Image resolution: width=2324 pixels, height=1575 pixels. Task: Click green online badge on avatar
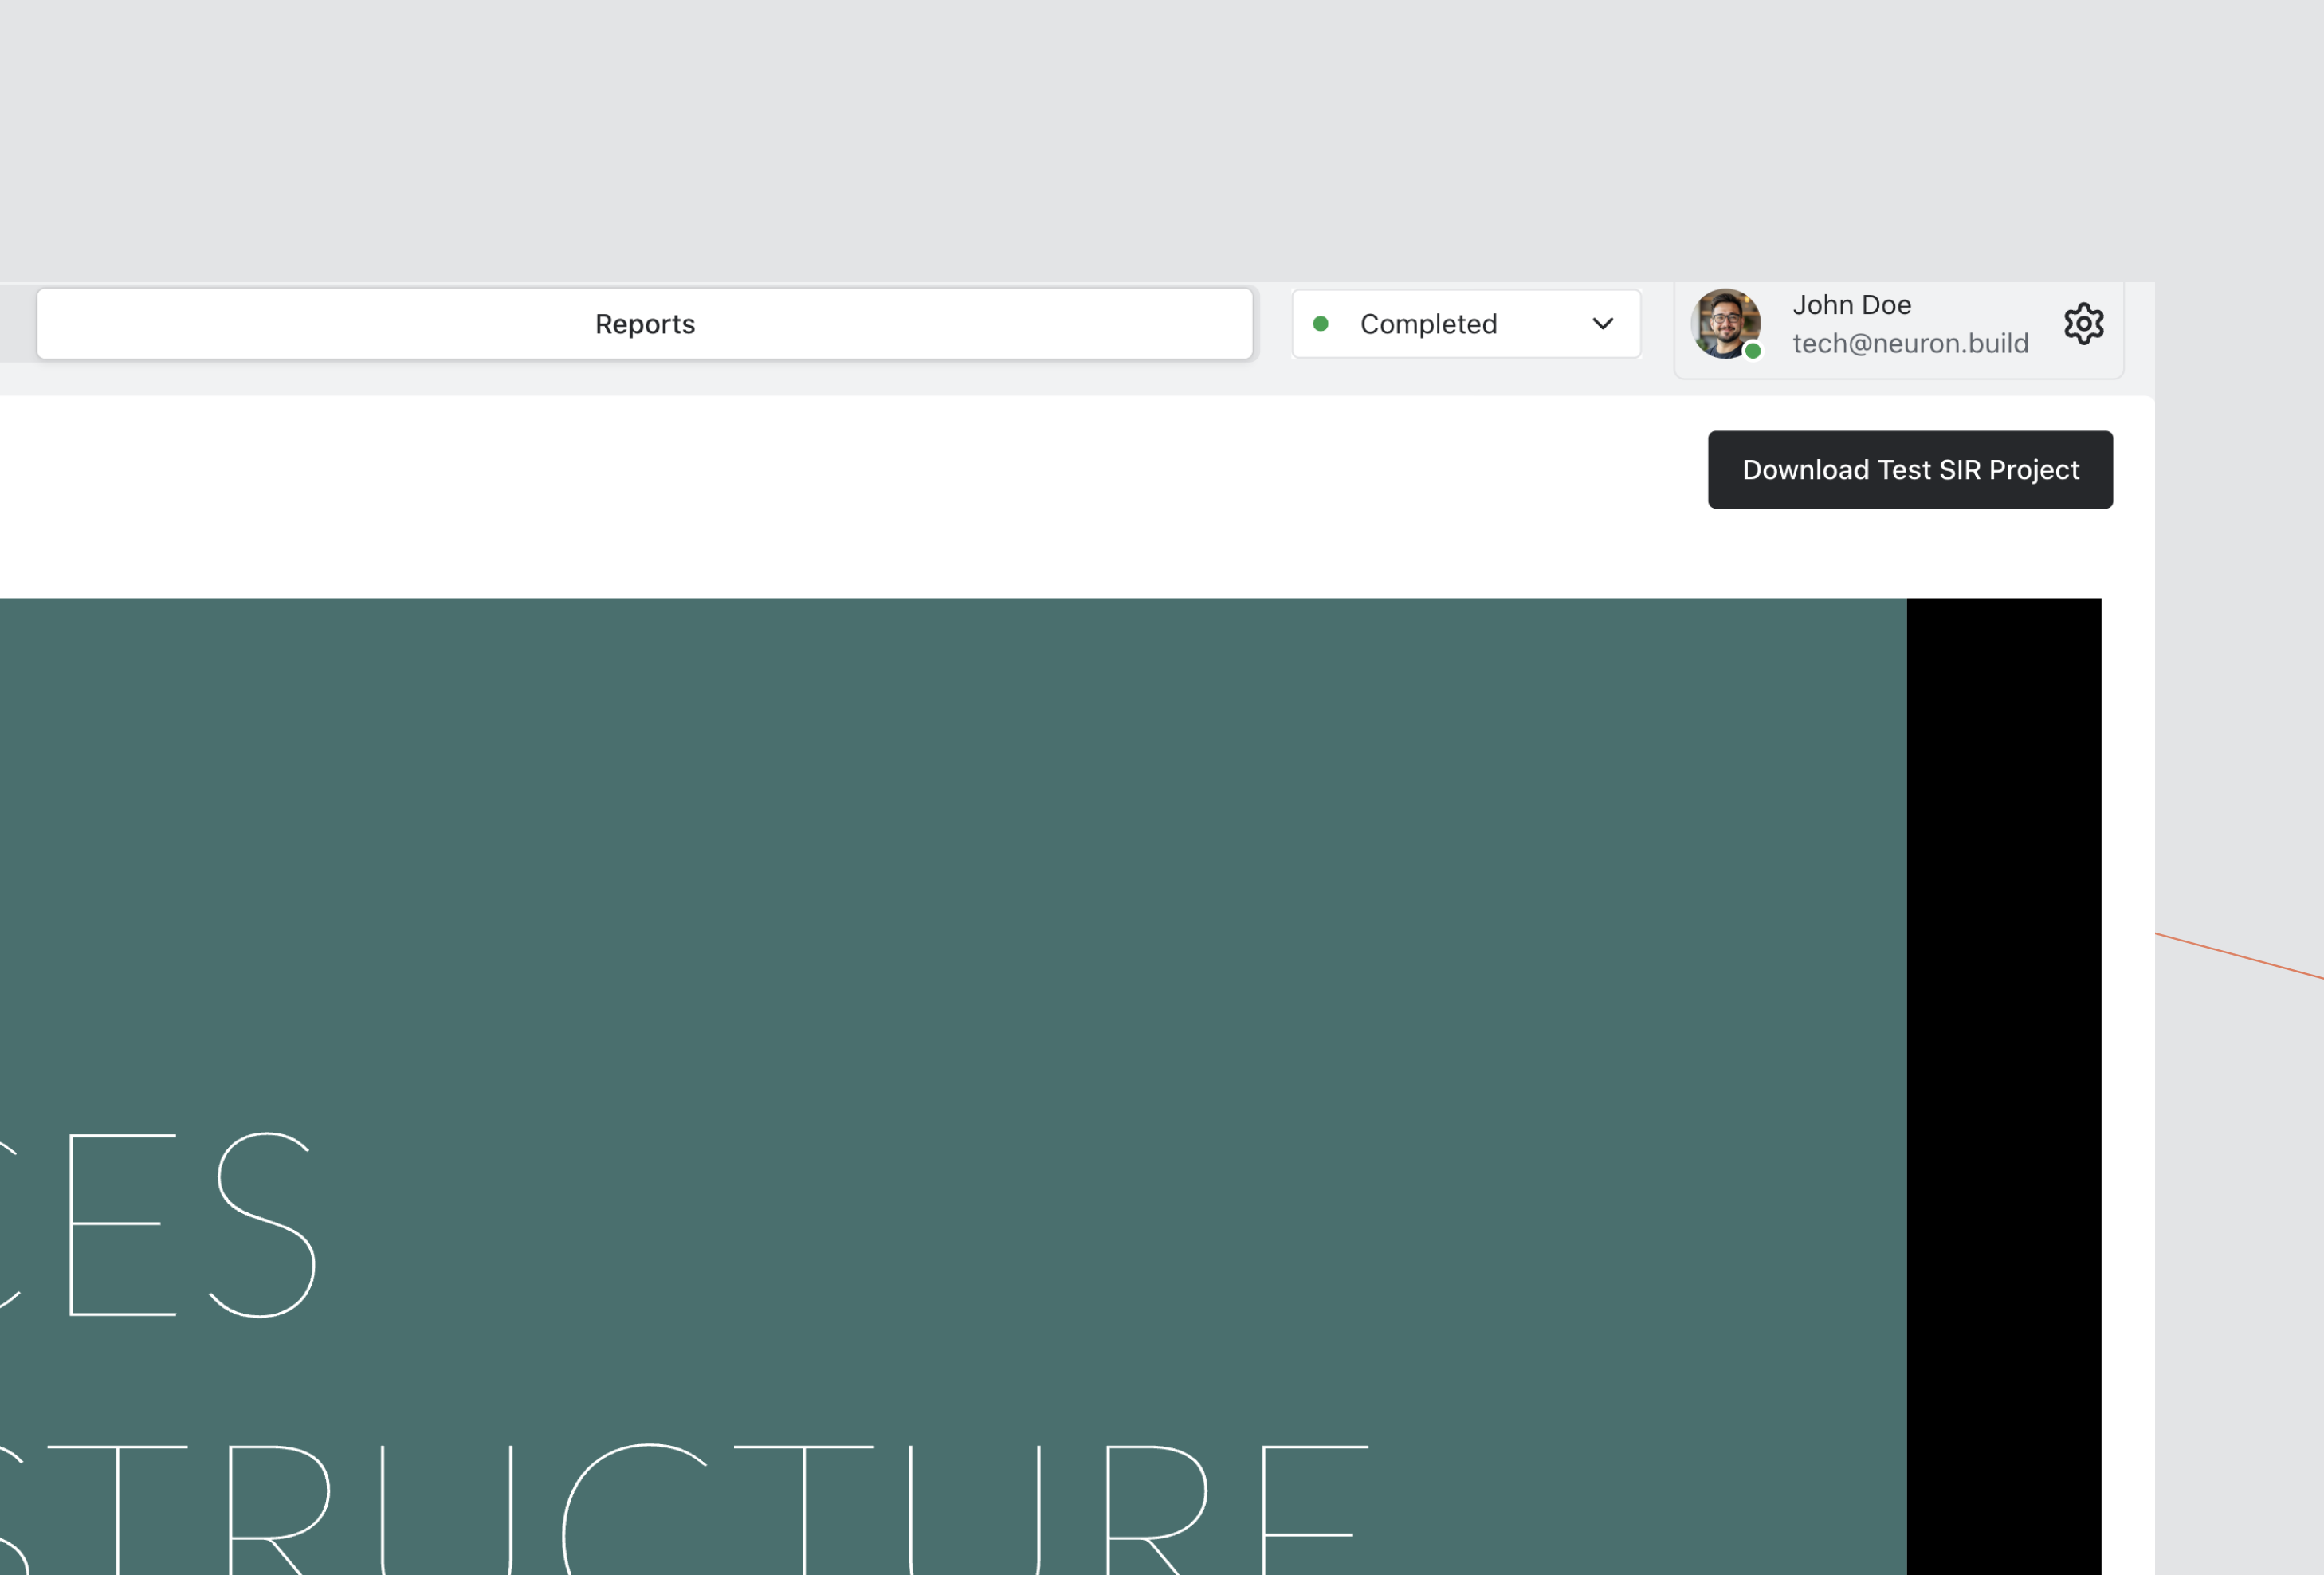coord(1752,351)
